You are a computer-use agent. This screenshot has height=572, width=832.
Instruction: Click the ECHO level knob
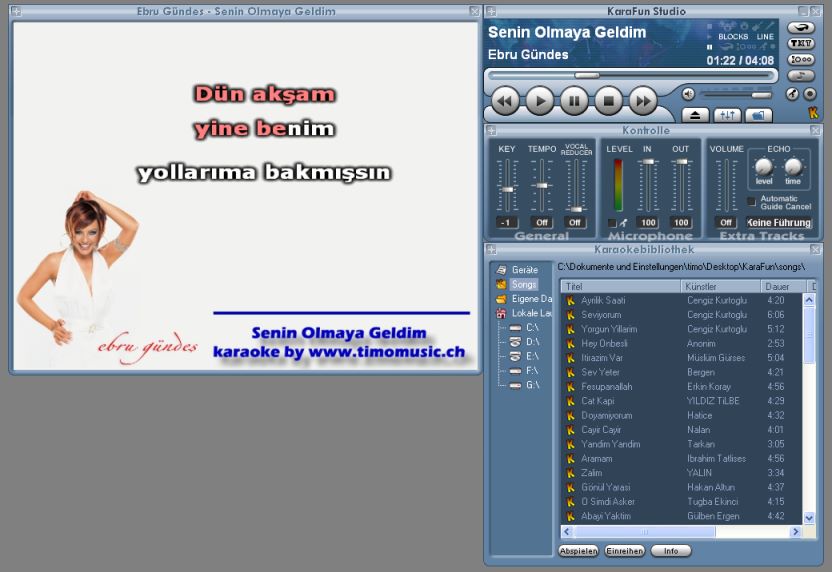[764, 167]
